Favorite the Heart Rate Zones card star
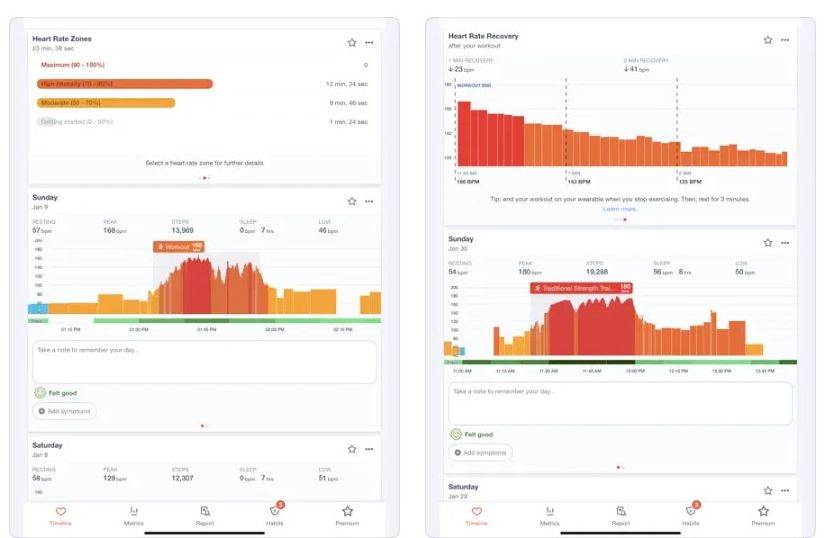Image resolution: width=835 pixels, height=538 pixels. [351, 43]
